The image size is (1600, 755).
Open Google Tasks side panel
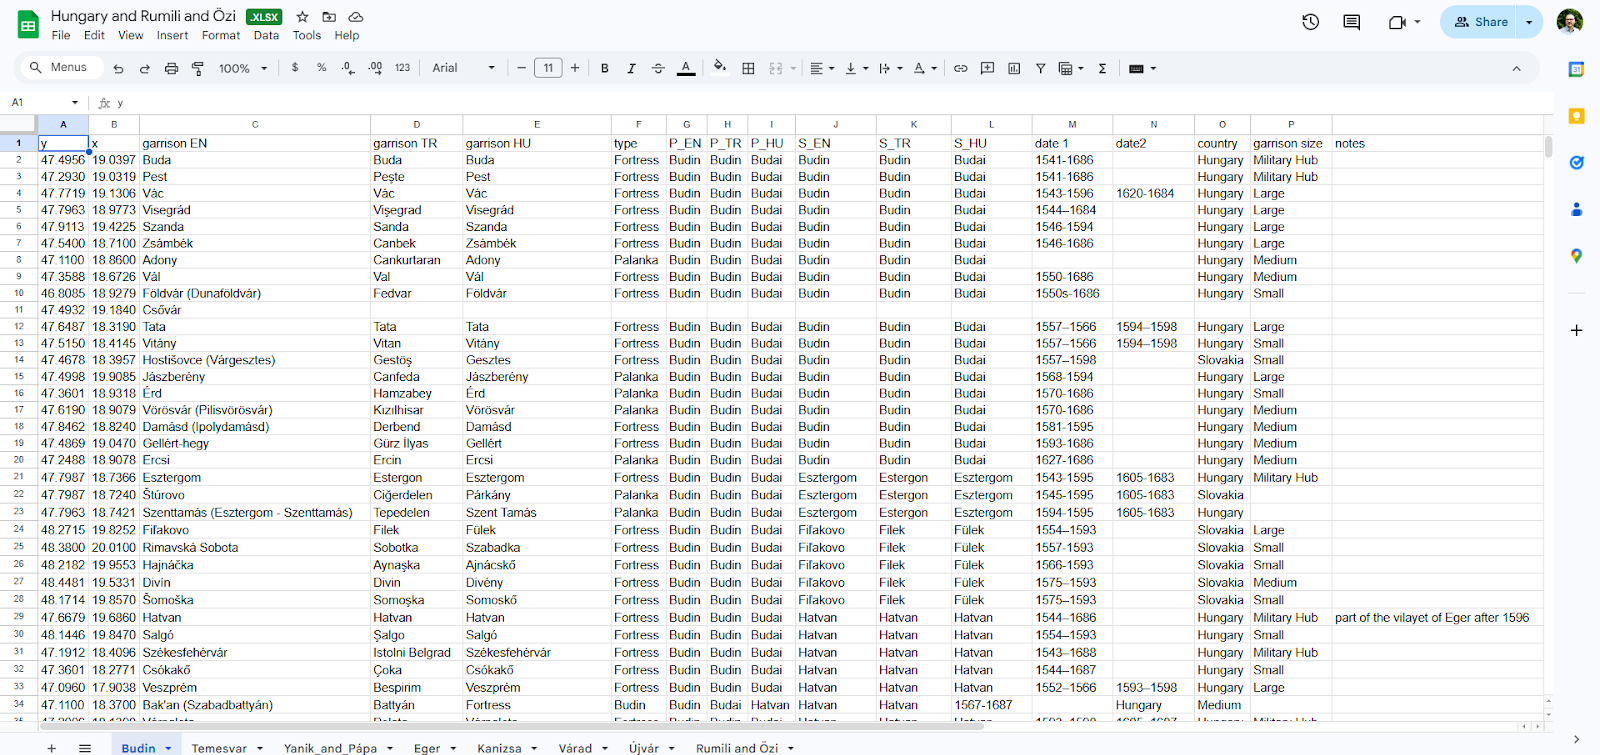[1576, 162]
